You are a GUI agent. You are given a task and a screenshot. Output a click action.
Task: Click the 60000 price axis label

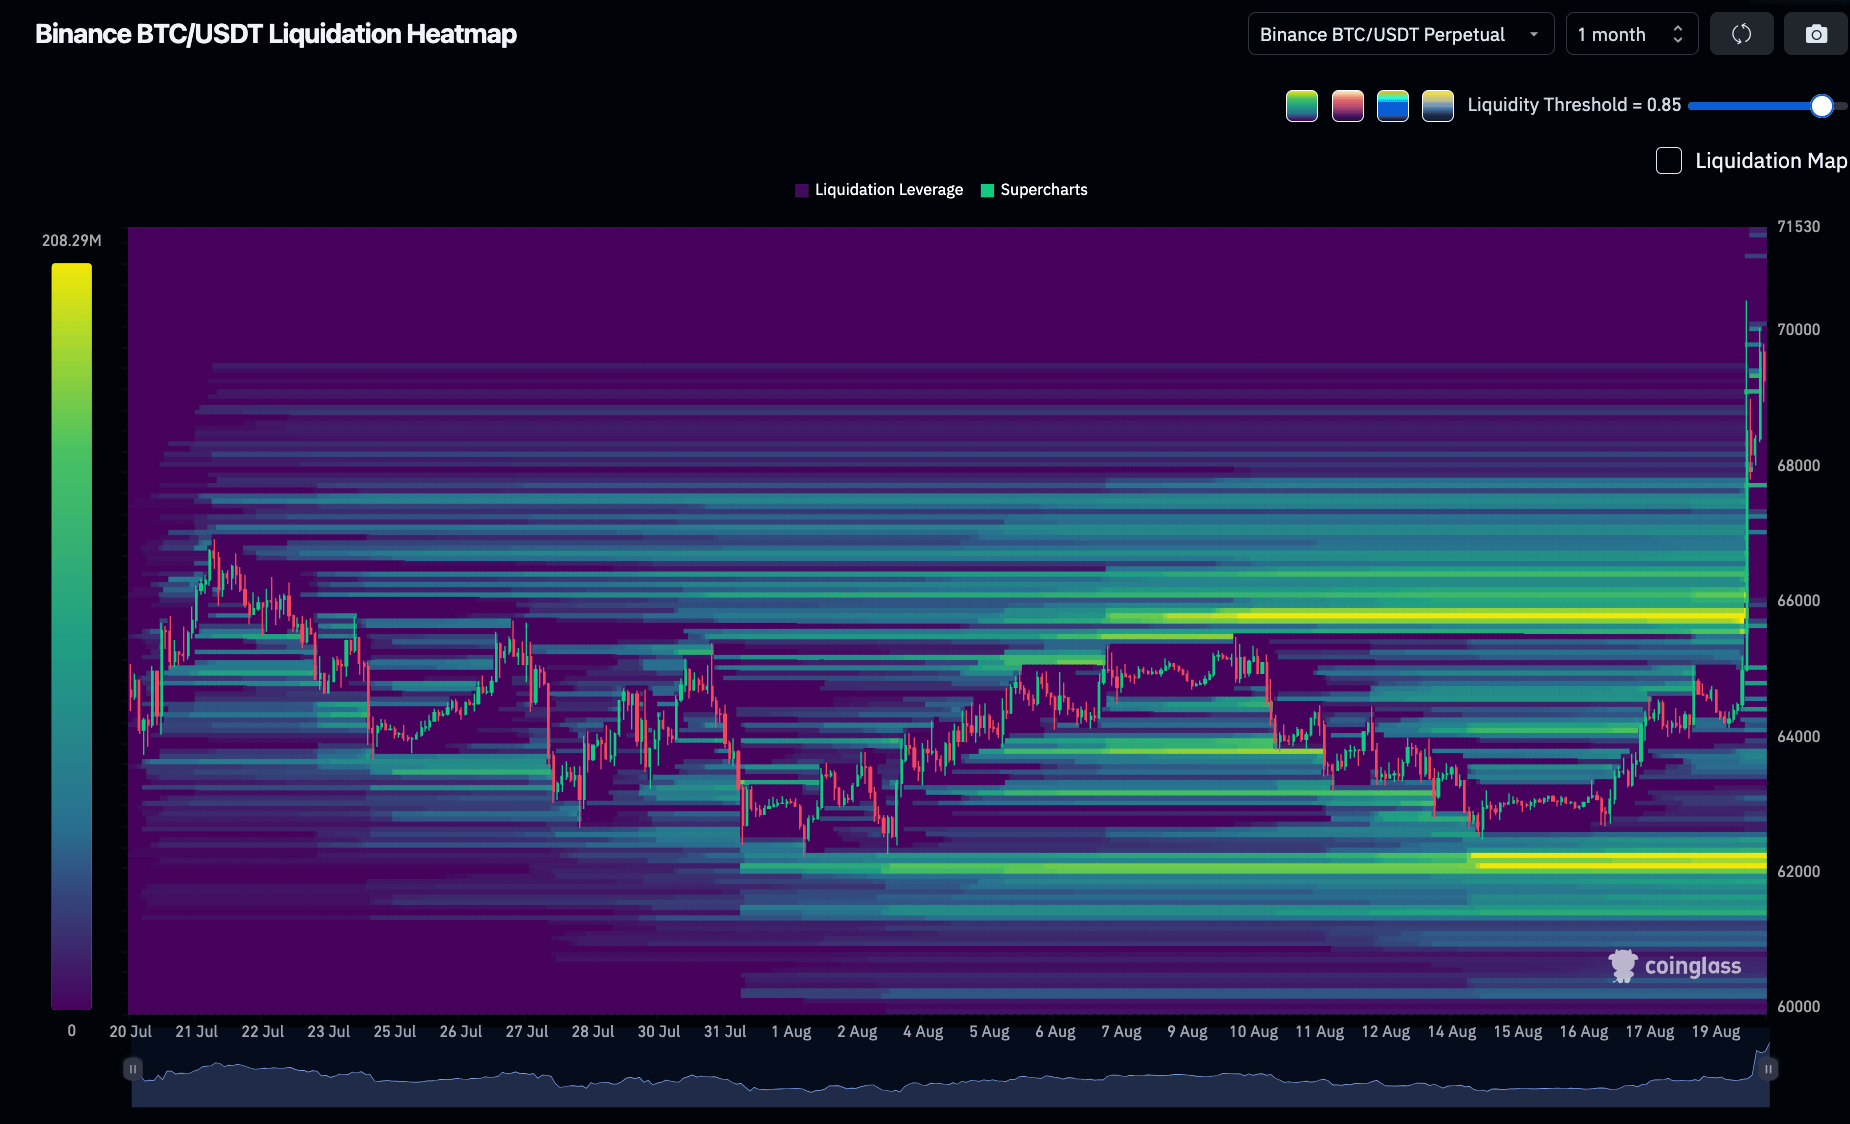1799,1007
